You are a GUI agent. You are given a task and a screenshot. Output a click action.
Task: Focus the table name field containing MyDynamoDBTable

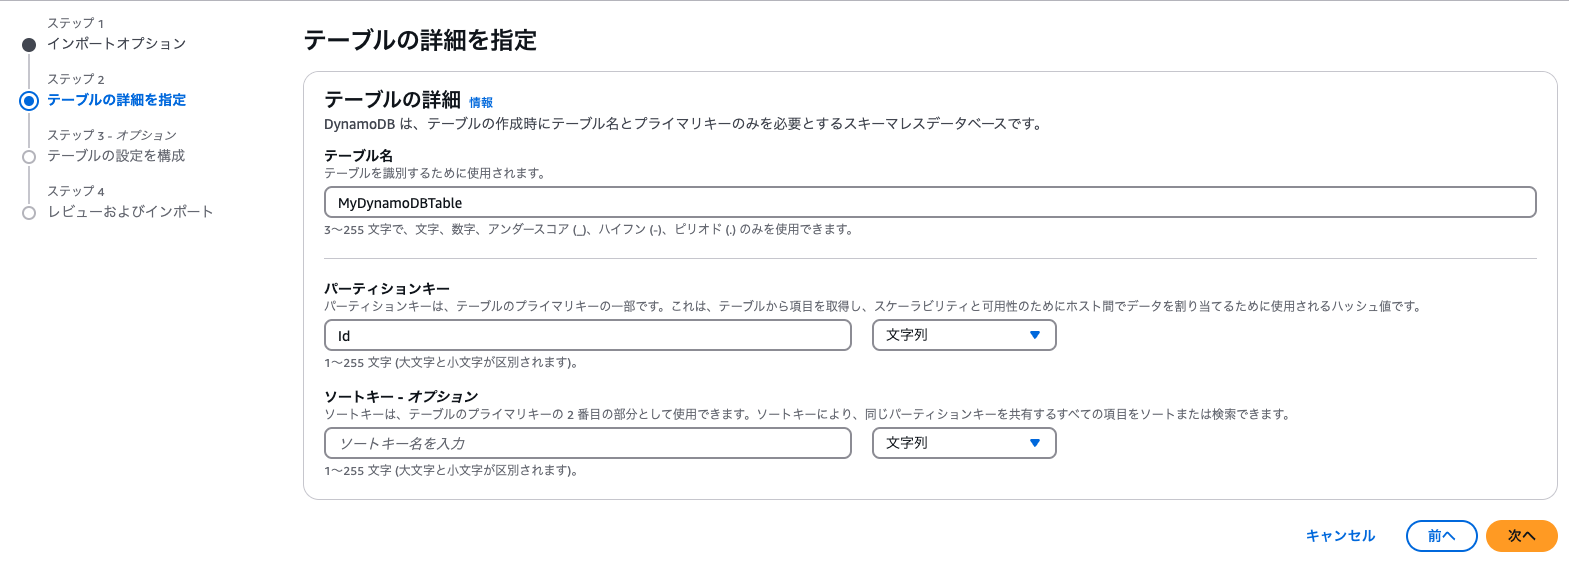click(929, 203)
